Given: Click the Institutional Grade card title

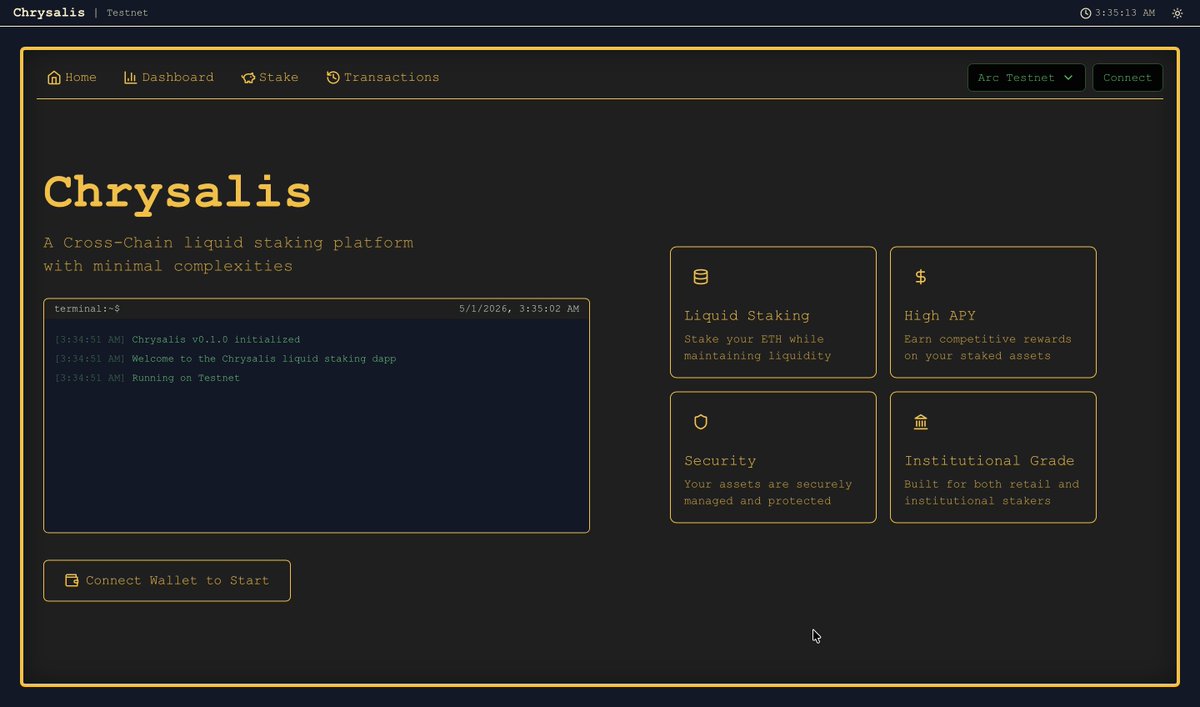Looking at the screenshot, I should click(x=989, y=461).
